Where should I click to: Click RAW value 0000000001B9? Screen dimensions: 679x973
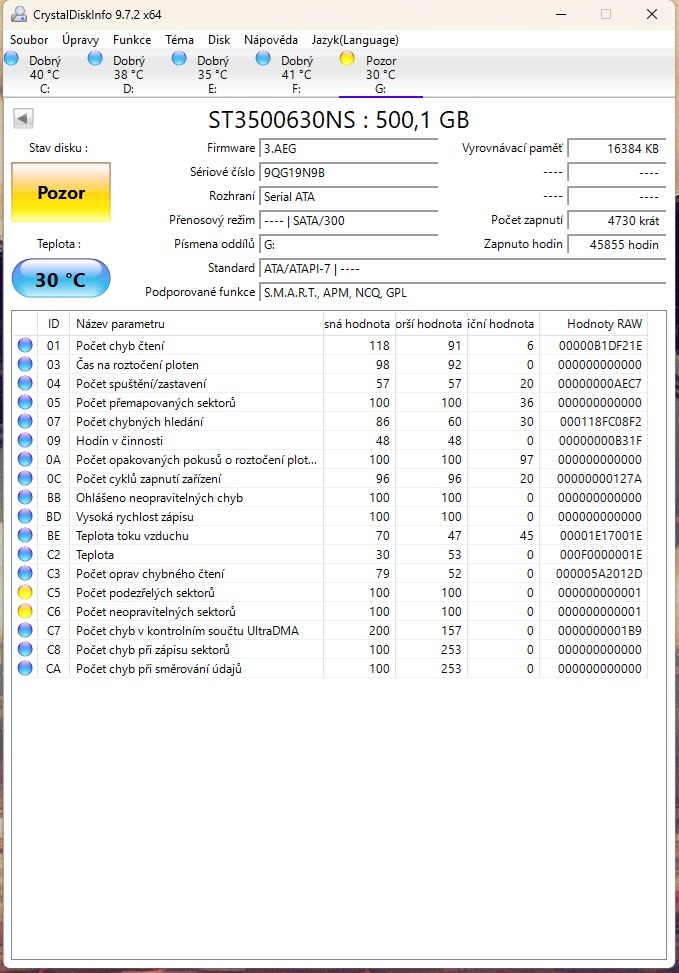point(600,631)
